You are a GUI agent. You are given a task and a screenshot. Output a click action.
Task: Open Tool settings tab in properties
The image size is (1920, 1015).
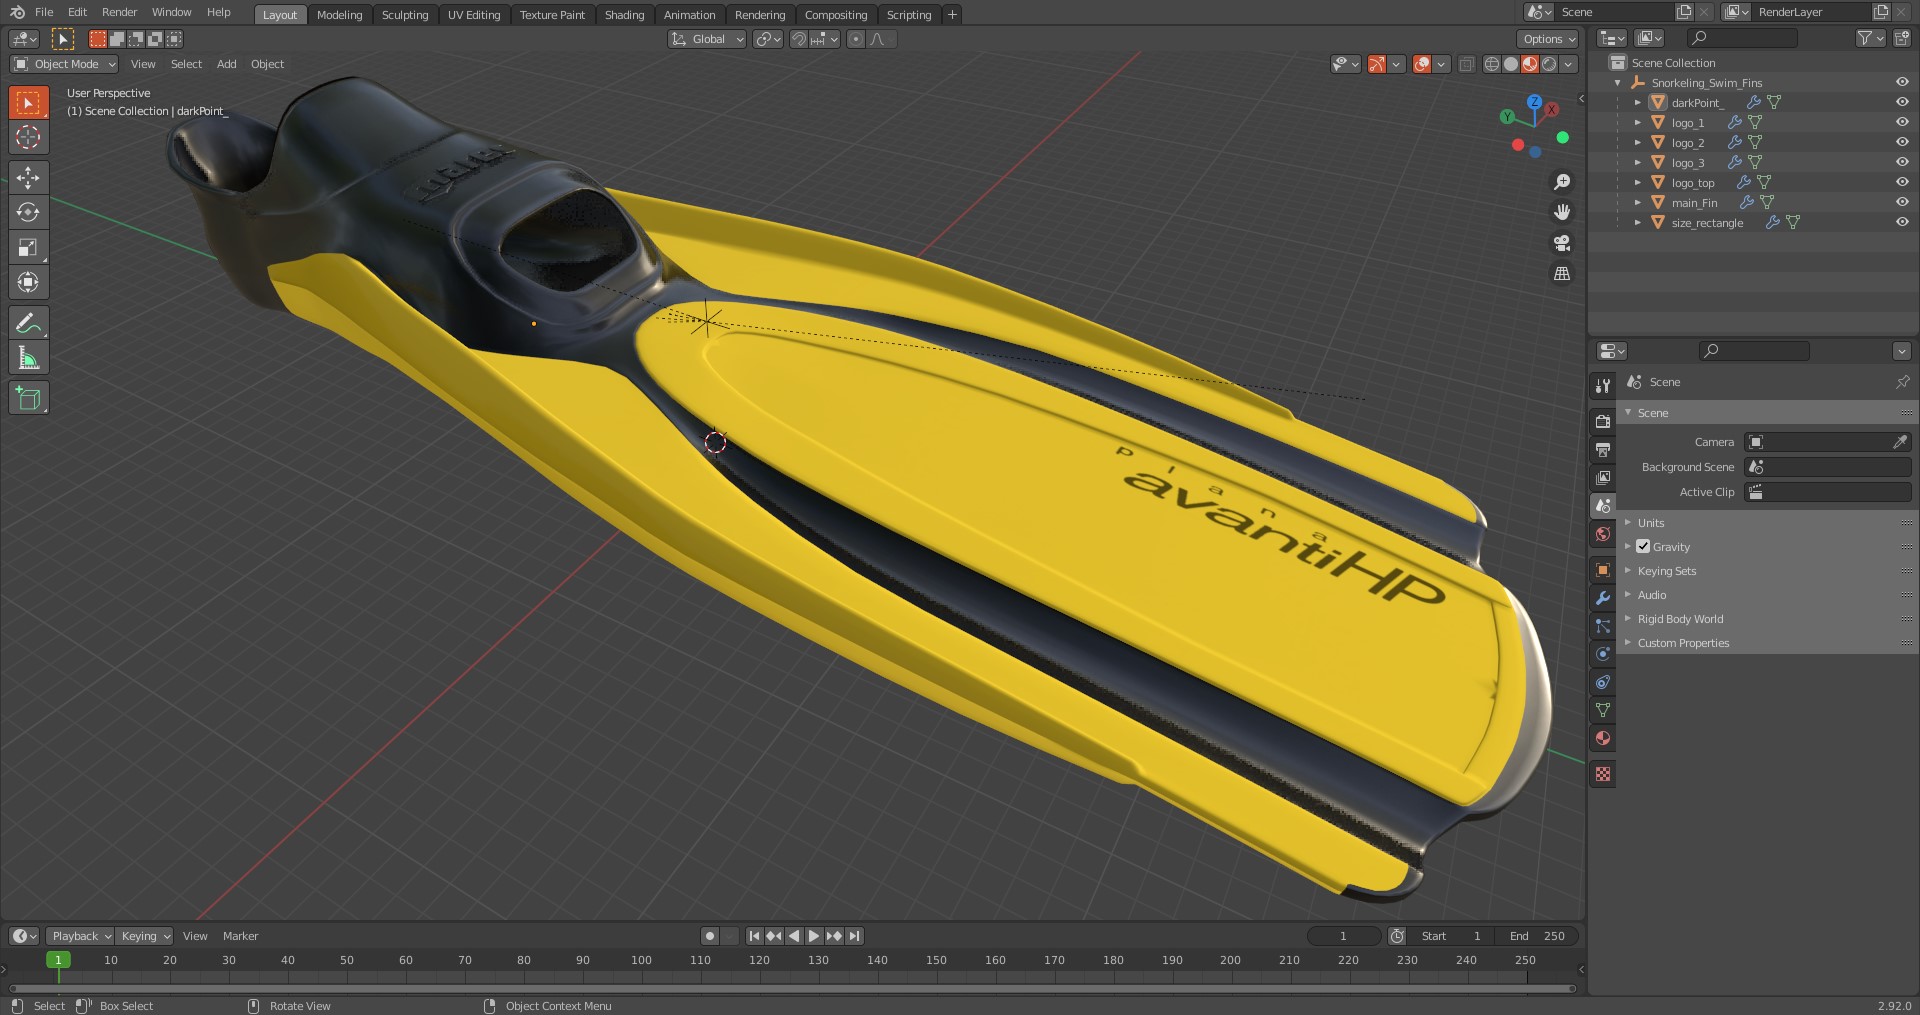click(x=1603, y=386)
